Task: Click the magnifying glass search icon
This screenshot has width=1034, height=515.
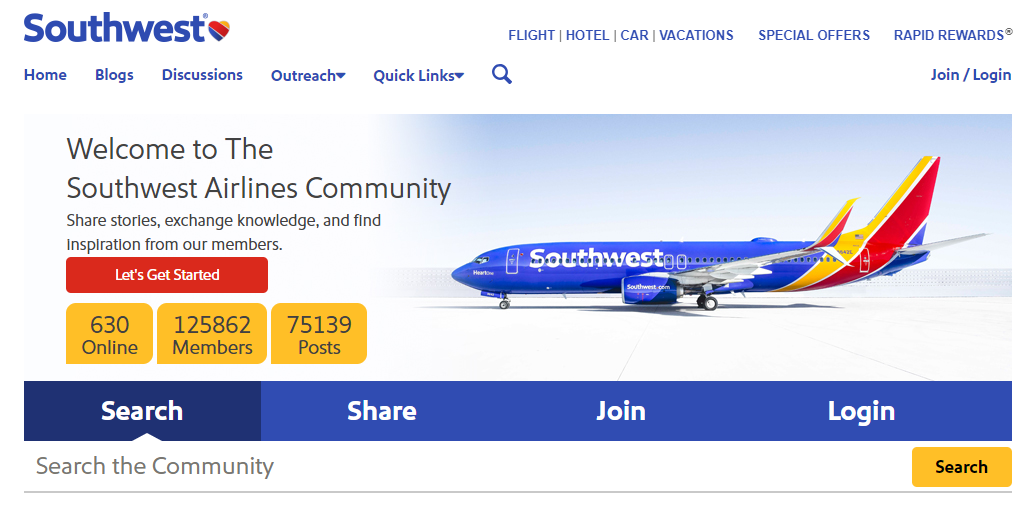Action: click(x=502, y=75)
